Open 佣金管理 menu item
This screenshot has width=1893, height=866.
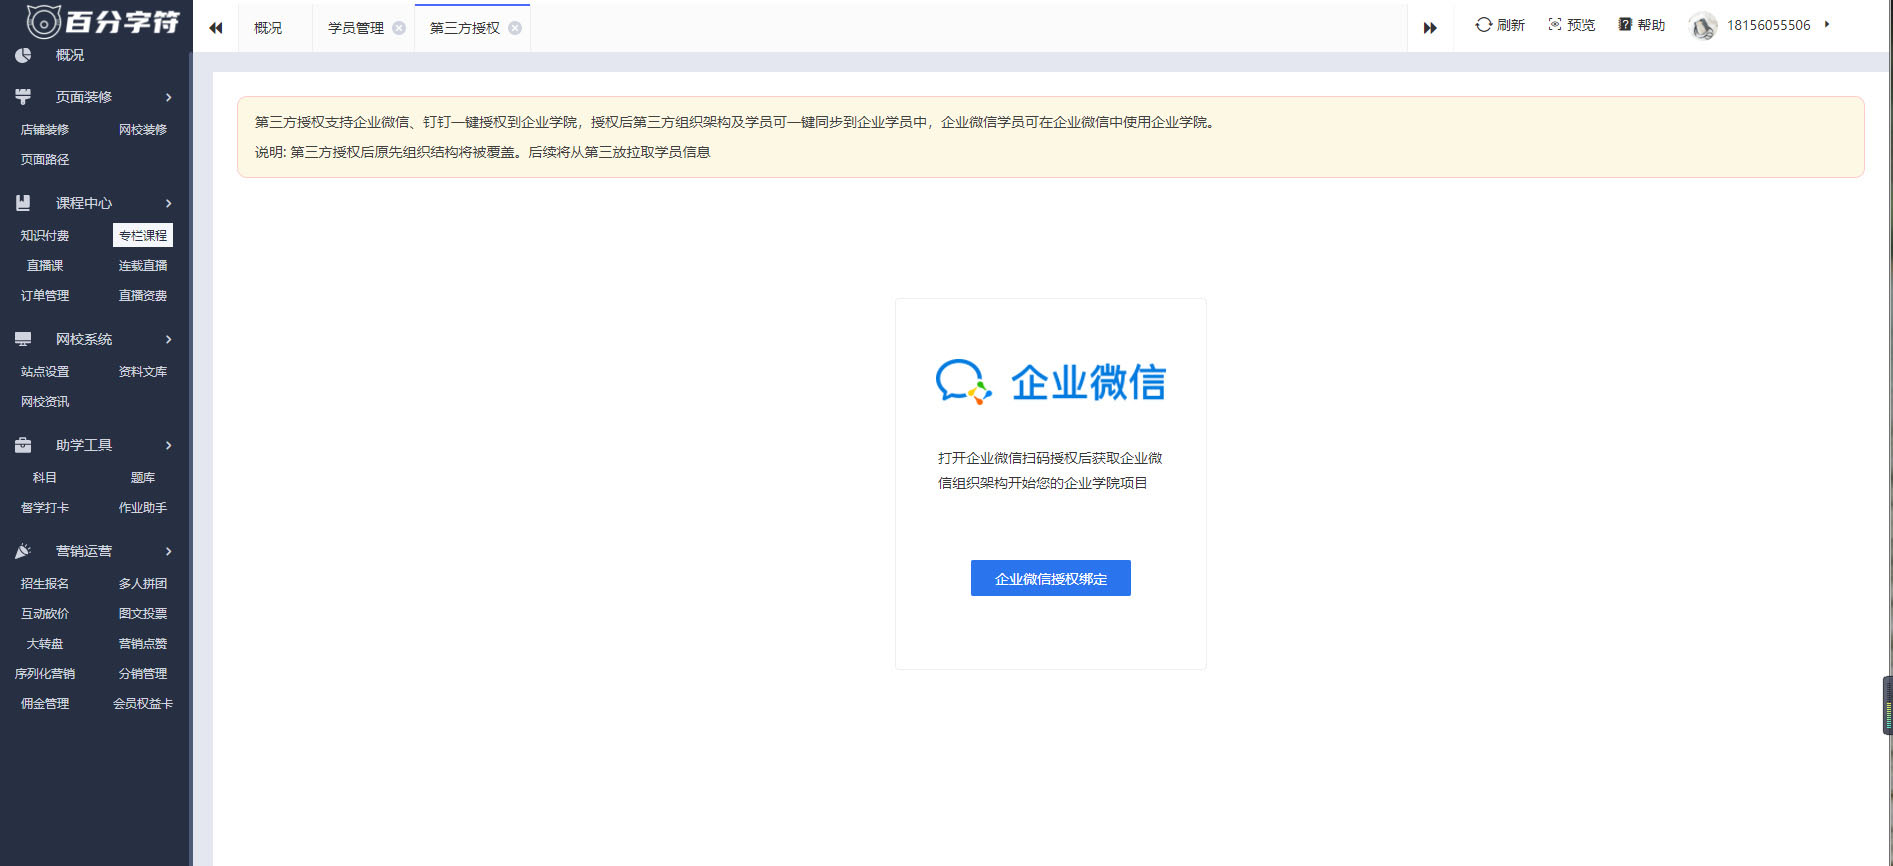[45, 704]
